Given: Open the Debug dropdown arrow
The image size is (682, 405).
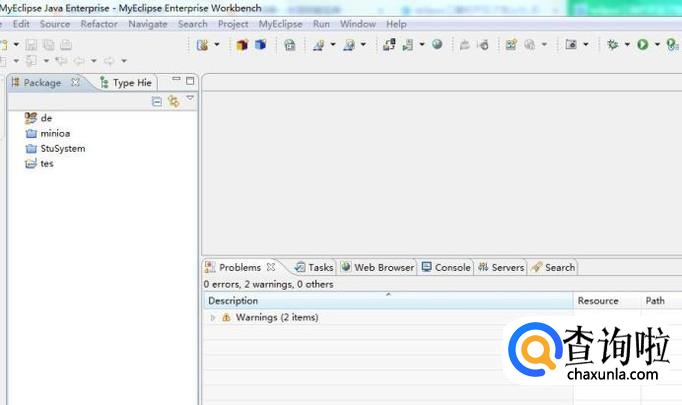Looking at the screenshot, I should [x=627, y=44].
